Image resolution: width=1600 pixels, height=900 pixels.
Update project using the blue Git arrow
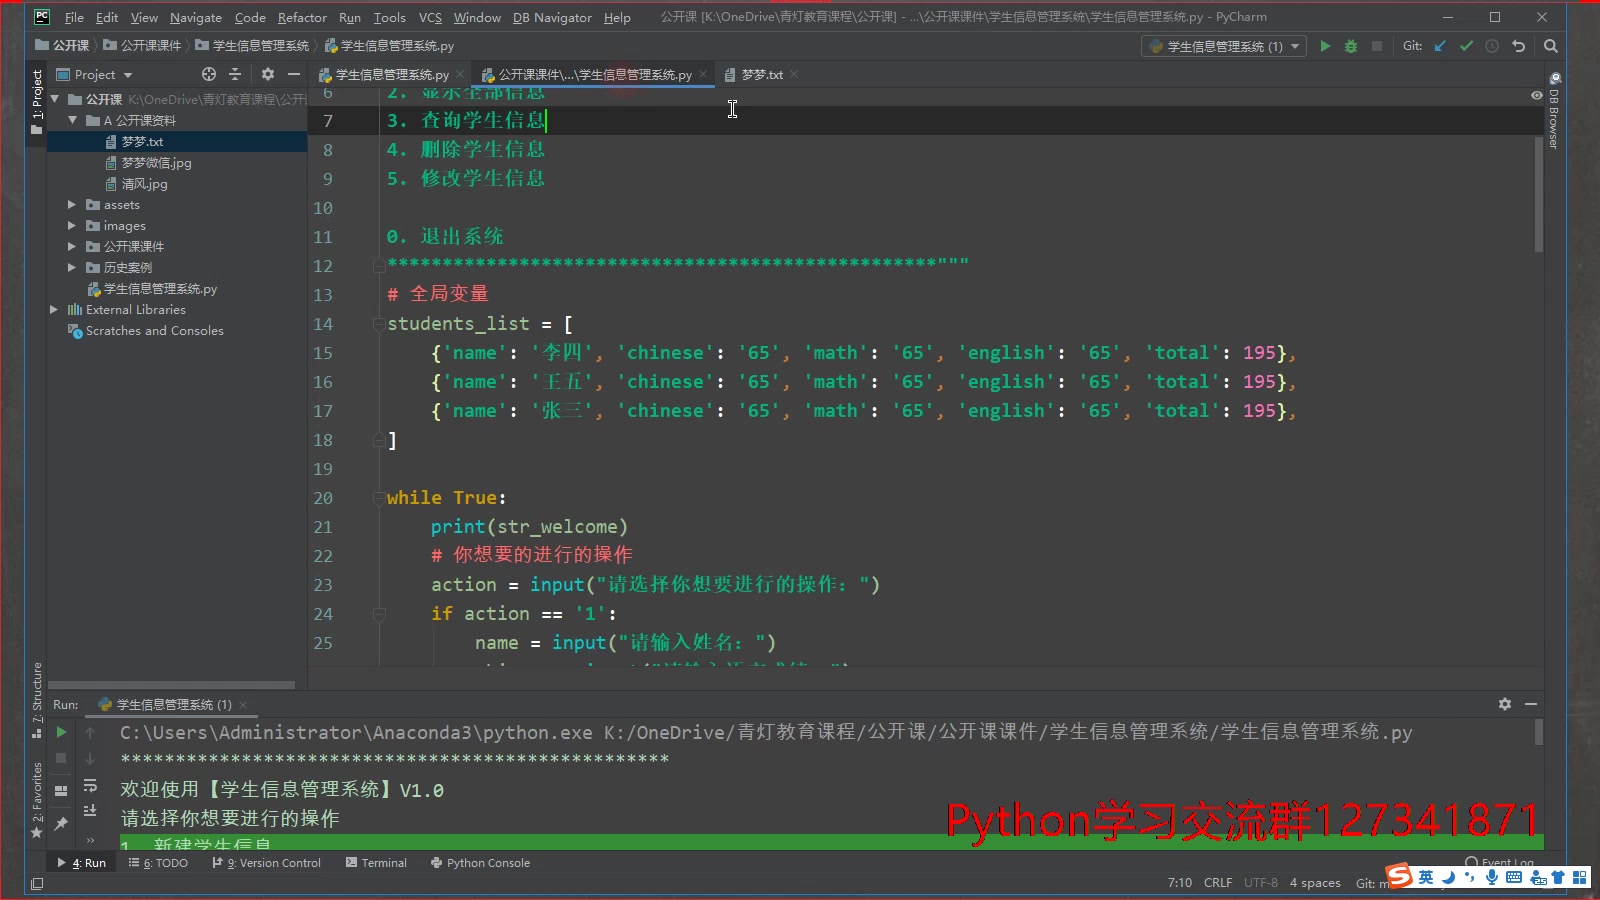tap(1440, 46)
